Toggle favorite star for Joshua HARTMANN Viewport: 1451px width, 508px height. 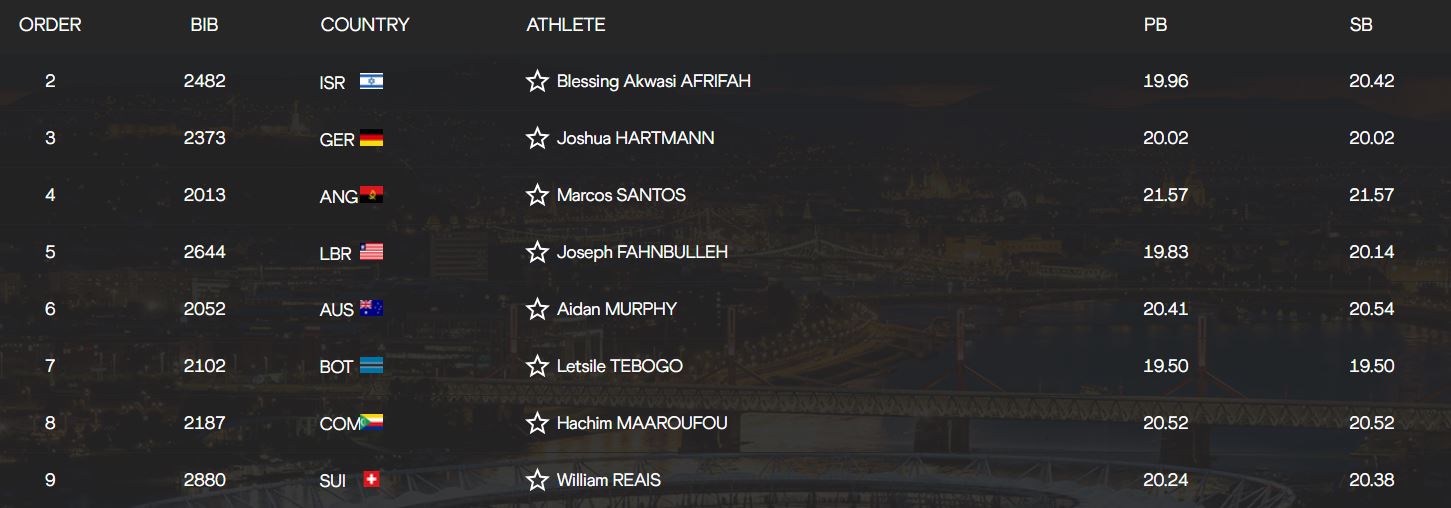tap(537, 138)
